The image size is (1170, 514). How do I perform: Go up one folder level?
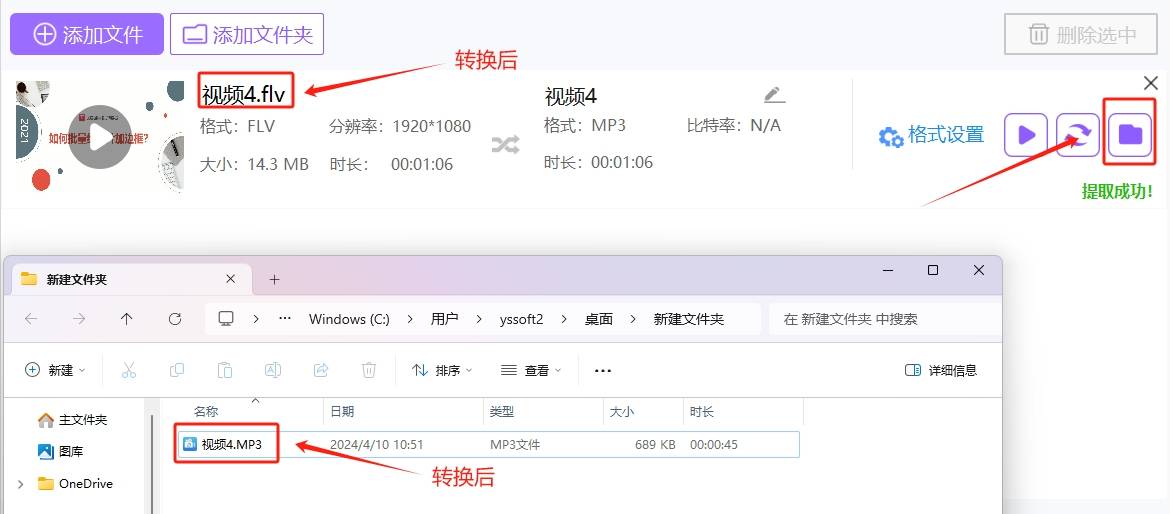coord(127,319)
